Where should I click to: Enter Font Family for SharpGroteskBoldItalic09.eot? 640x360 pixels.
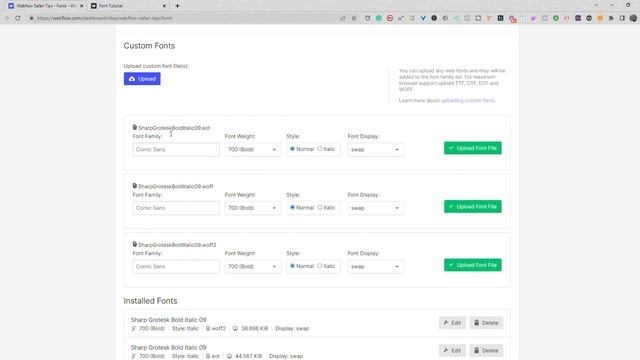[176, 149]
